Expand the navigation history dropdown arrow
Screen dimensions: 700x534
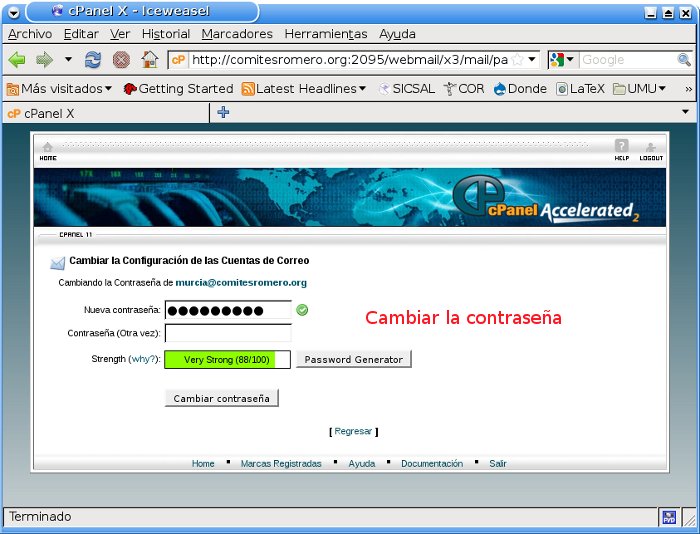[68, 60]
